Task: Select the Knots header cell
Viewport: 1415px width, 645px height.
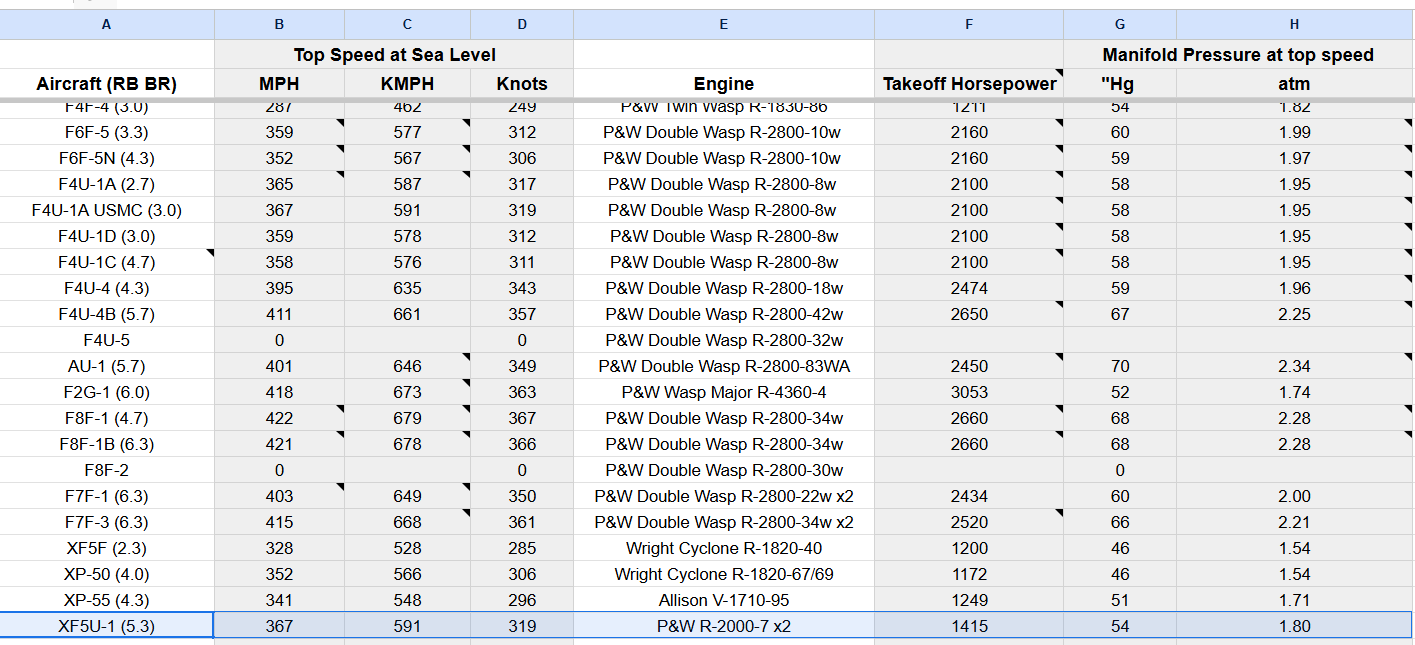Action: pyautogui.click(x=522, y=84)
